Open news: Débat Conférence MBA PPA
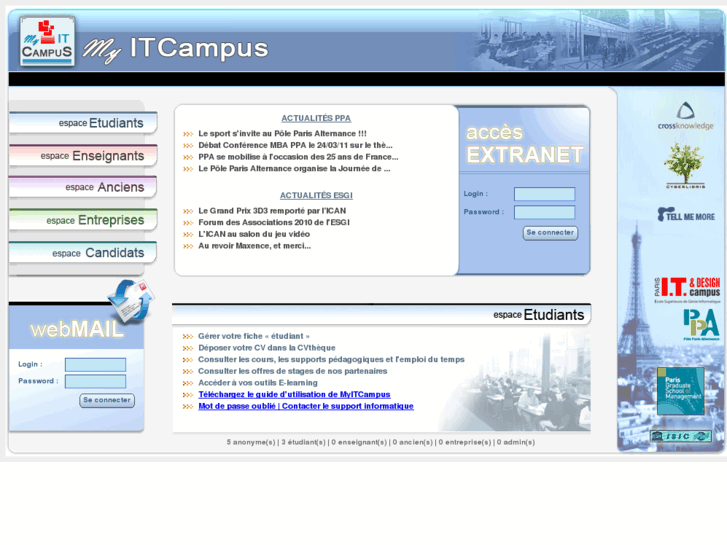The height and width of the screenshot is (545, 727). point(295,145)
